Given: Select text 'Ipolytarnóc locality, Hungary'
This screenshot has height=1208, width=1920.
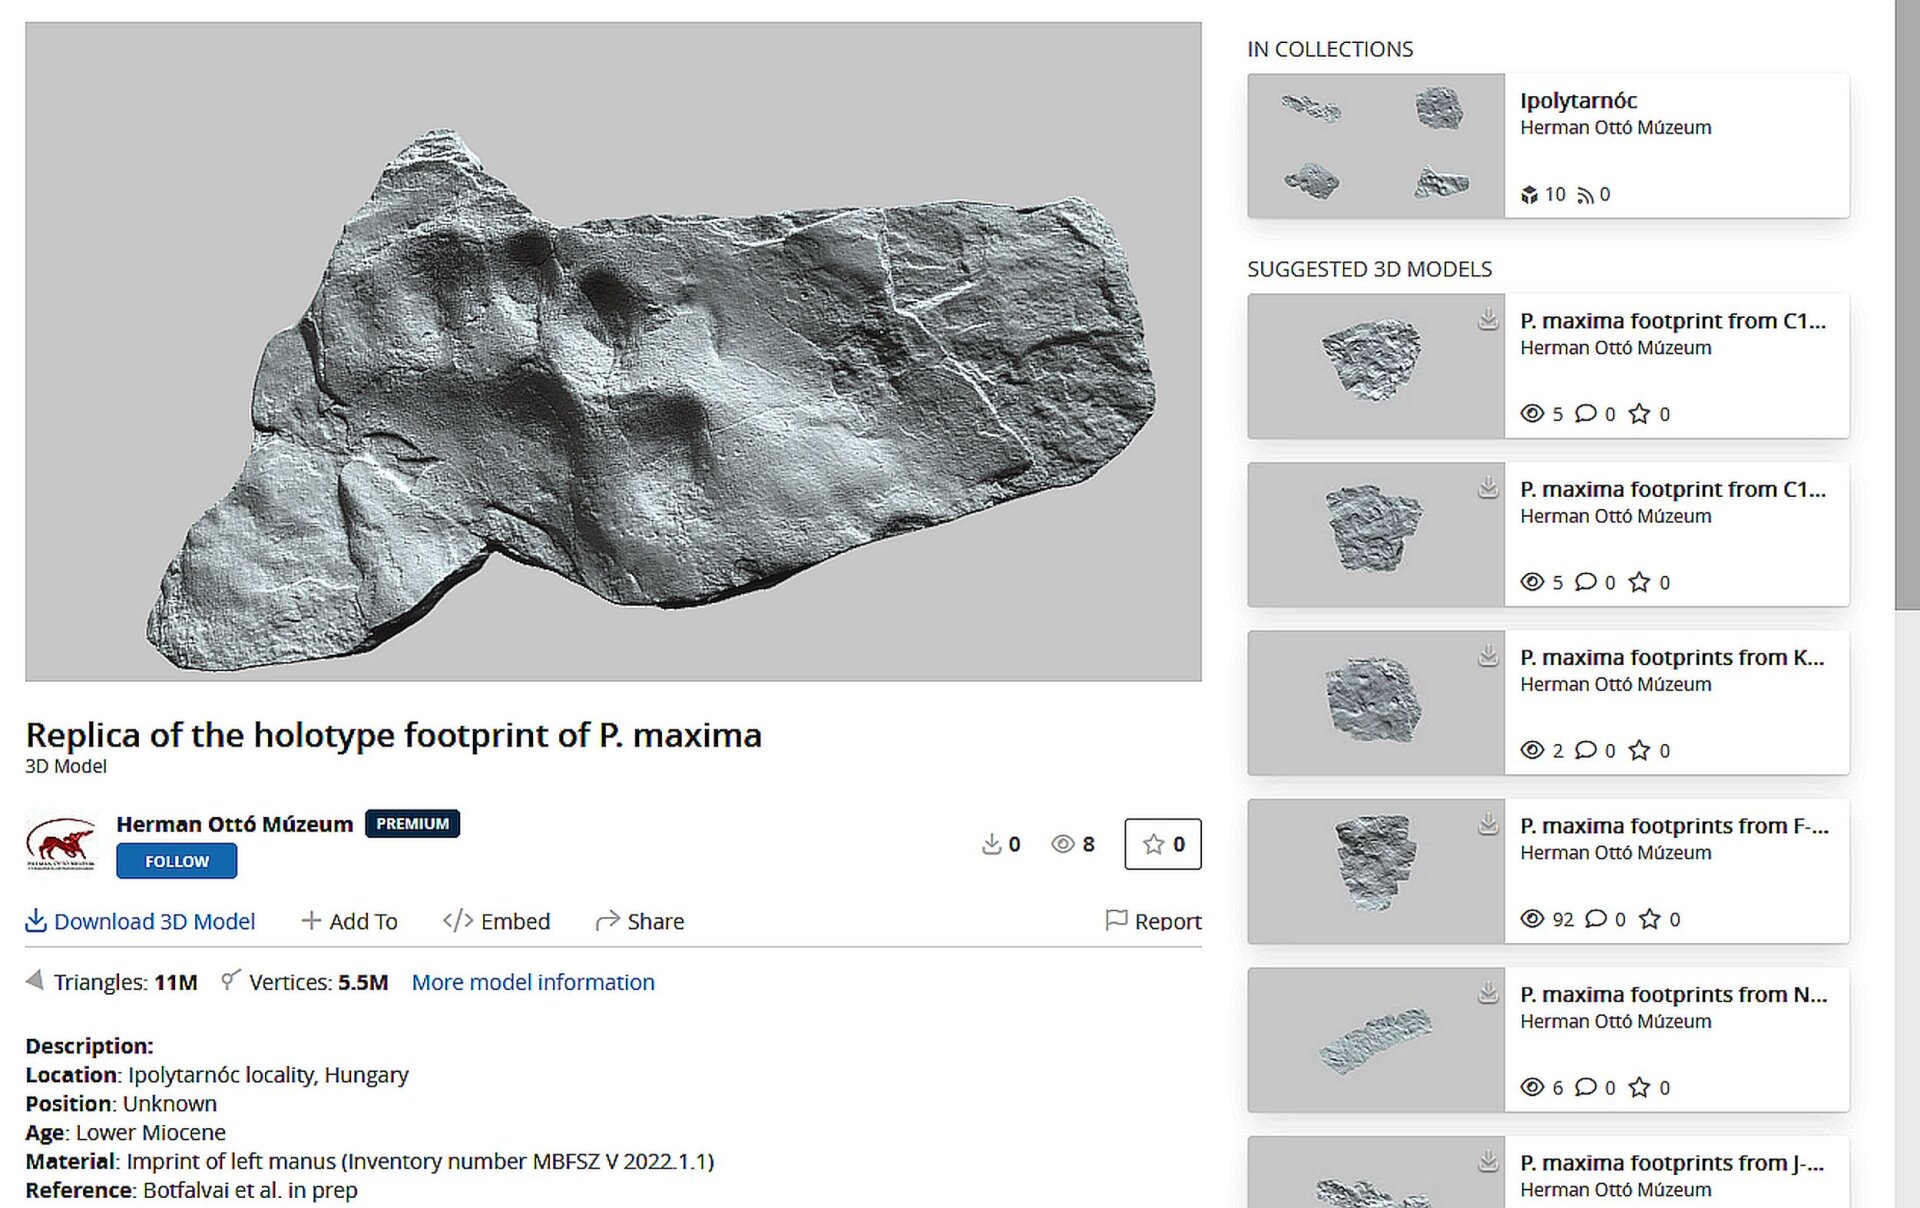Looking at the screenshot, I should coord(268,1075).
